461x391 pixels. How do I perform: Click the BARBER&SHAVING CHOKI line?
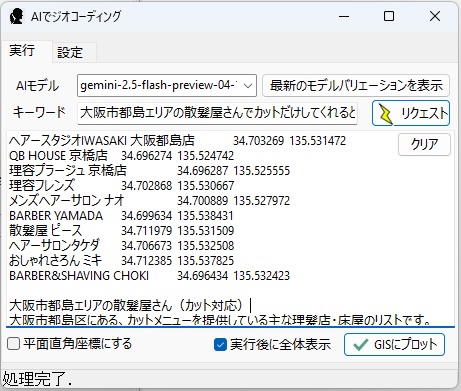pos(149,276)
